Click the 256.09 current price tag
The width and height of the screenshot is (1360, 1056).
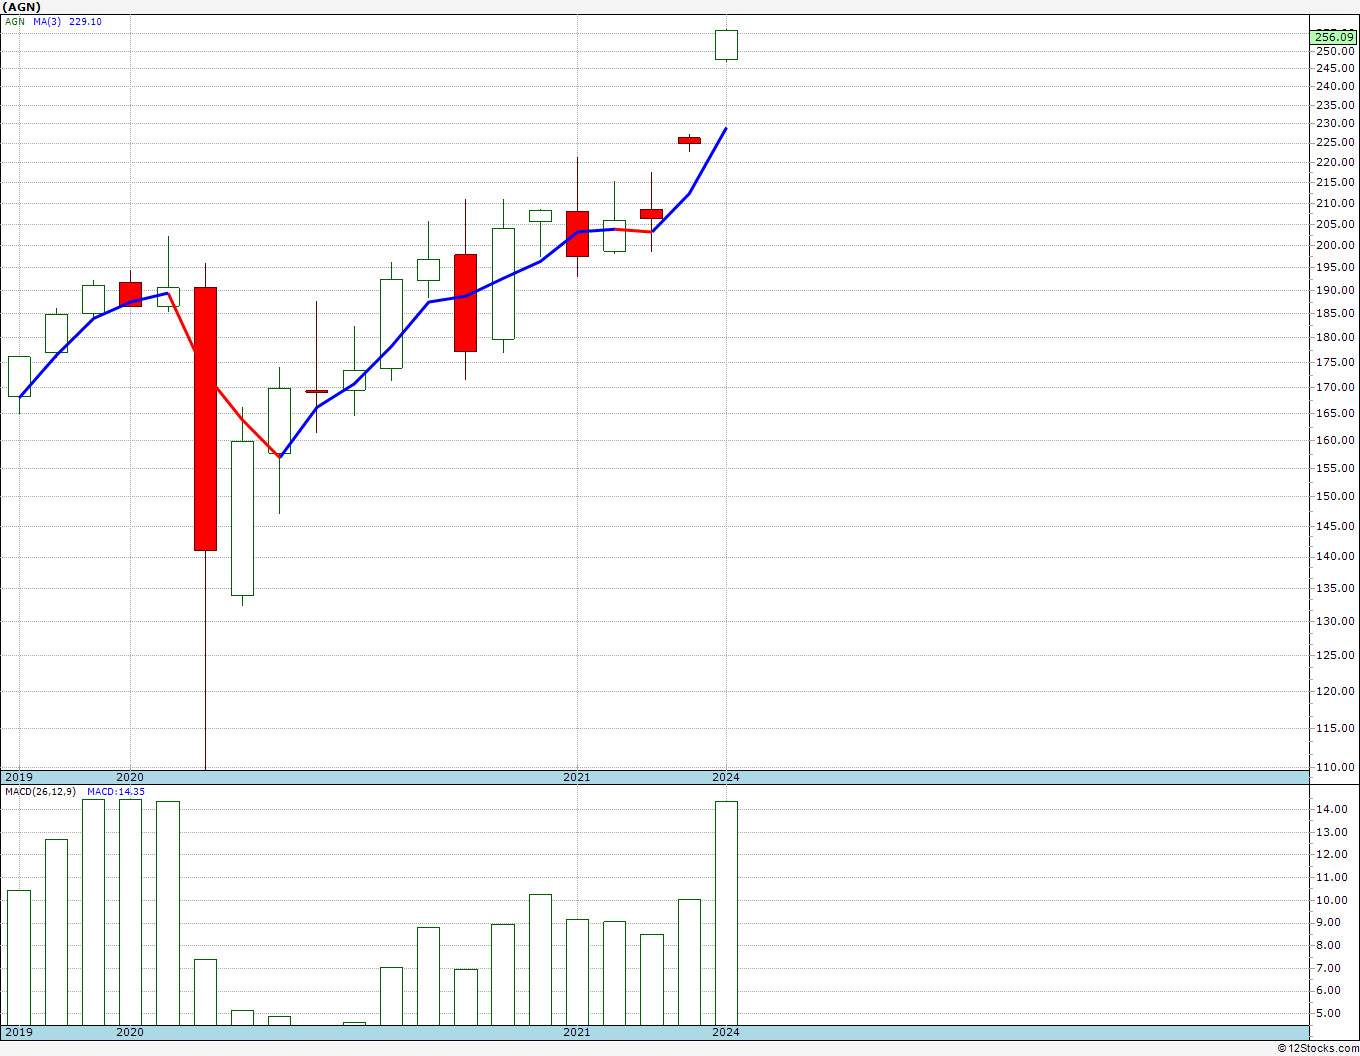click(1334, 37)
